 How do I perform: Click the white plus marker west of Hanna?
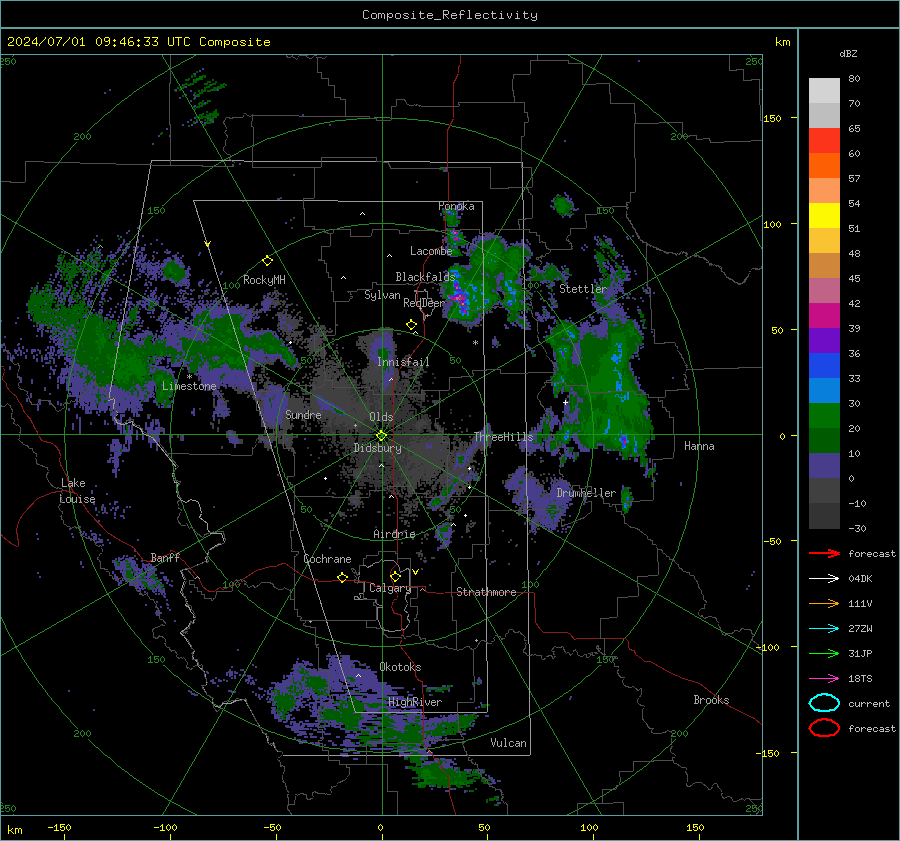click(565, 402)
